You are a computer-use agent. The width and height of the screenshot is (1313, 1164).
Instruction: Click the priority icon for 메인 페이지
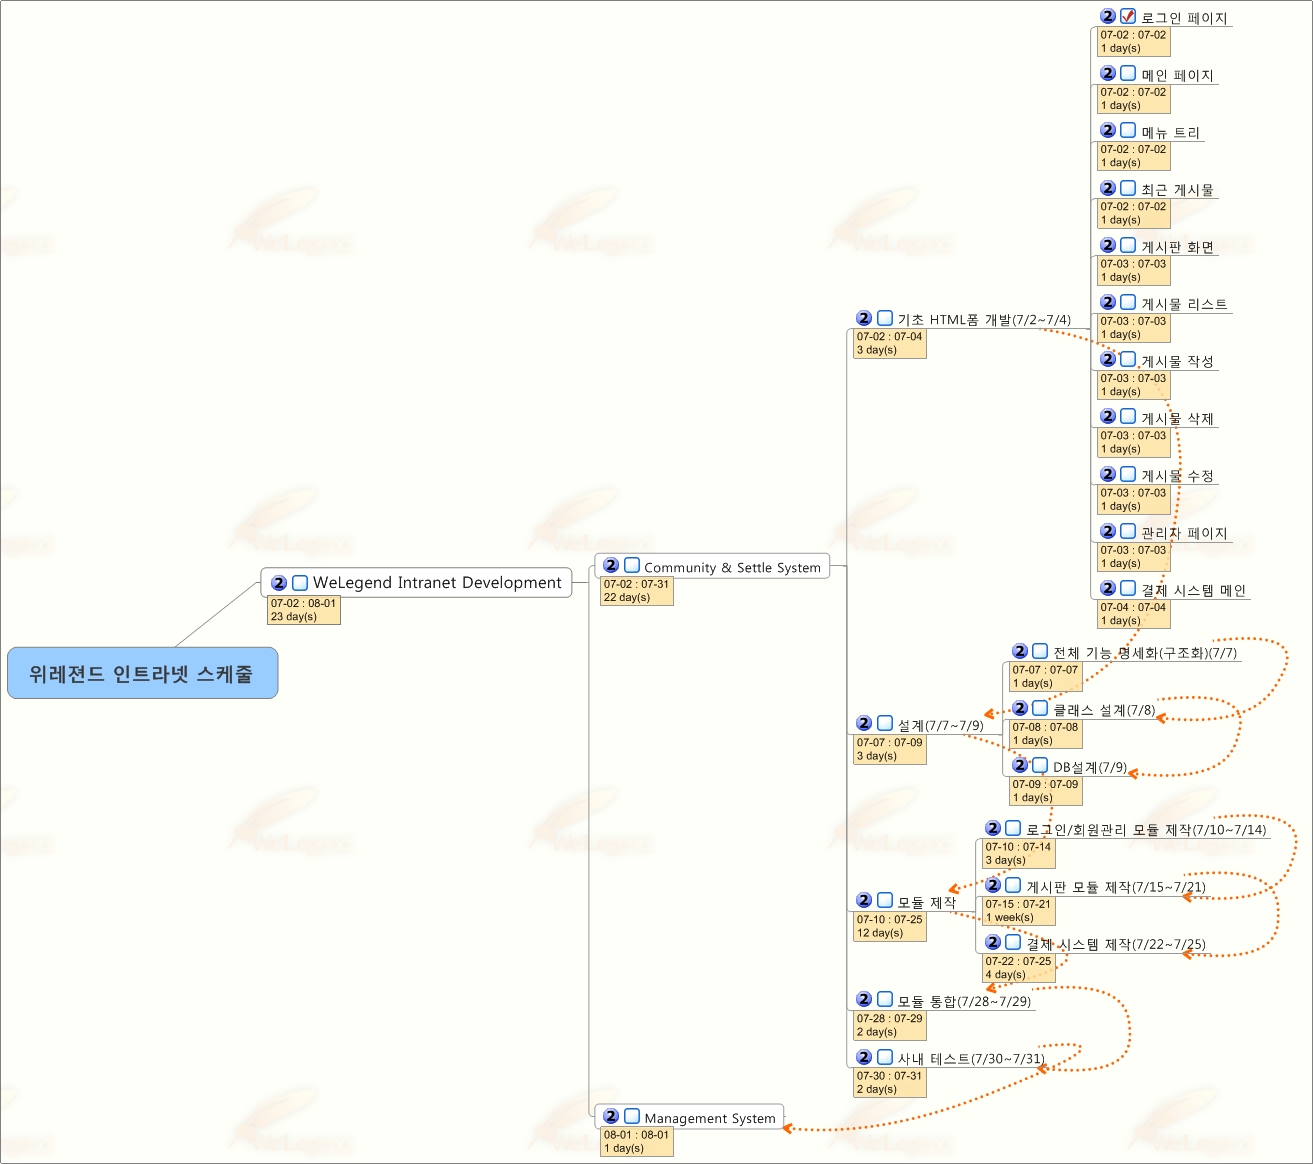tap(1108, 74)
